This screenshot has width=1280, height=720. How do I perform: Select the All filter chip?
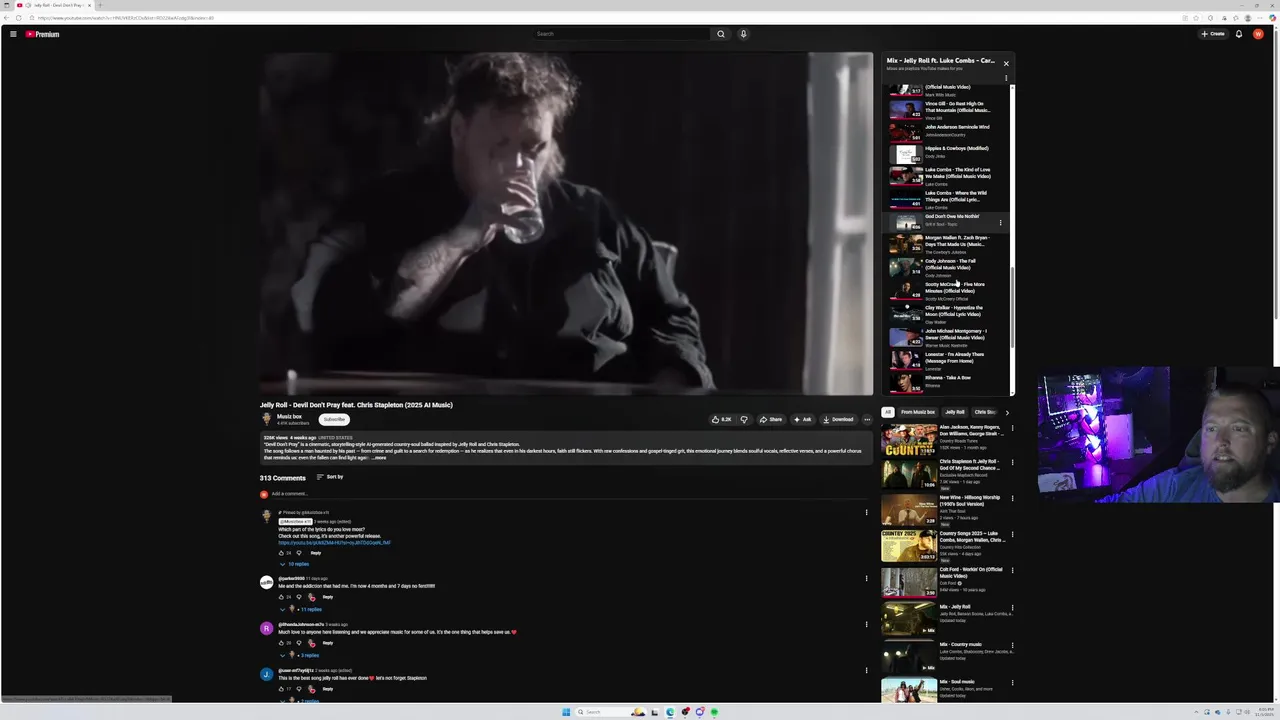[887, 412]
